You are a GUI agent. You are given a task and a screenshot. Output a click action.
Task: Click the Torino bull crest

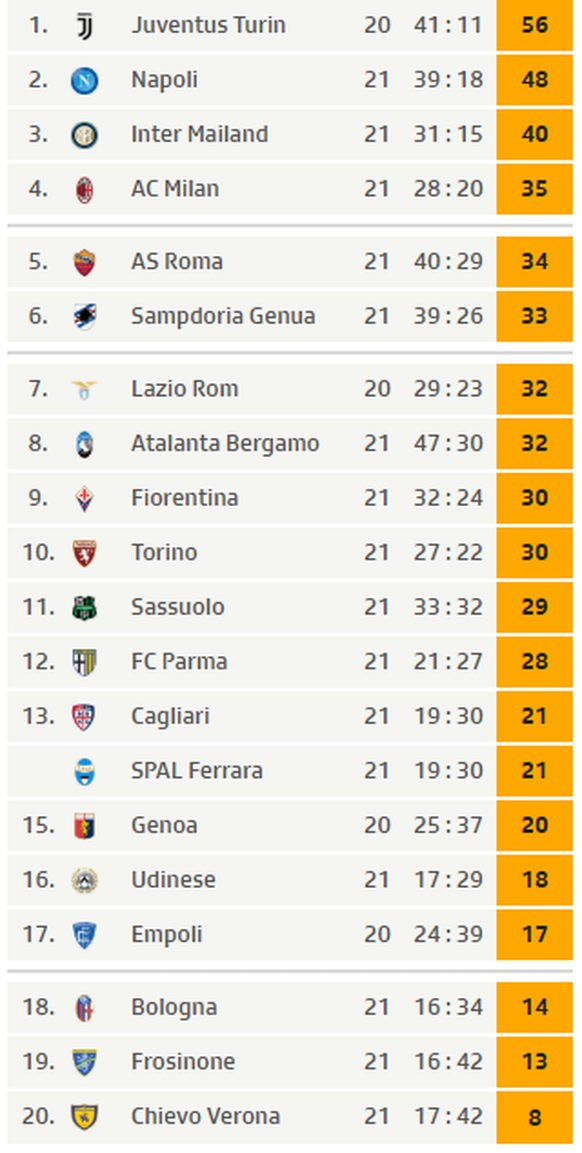coord(85,553)
